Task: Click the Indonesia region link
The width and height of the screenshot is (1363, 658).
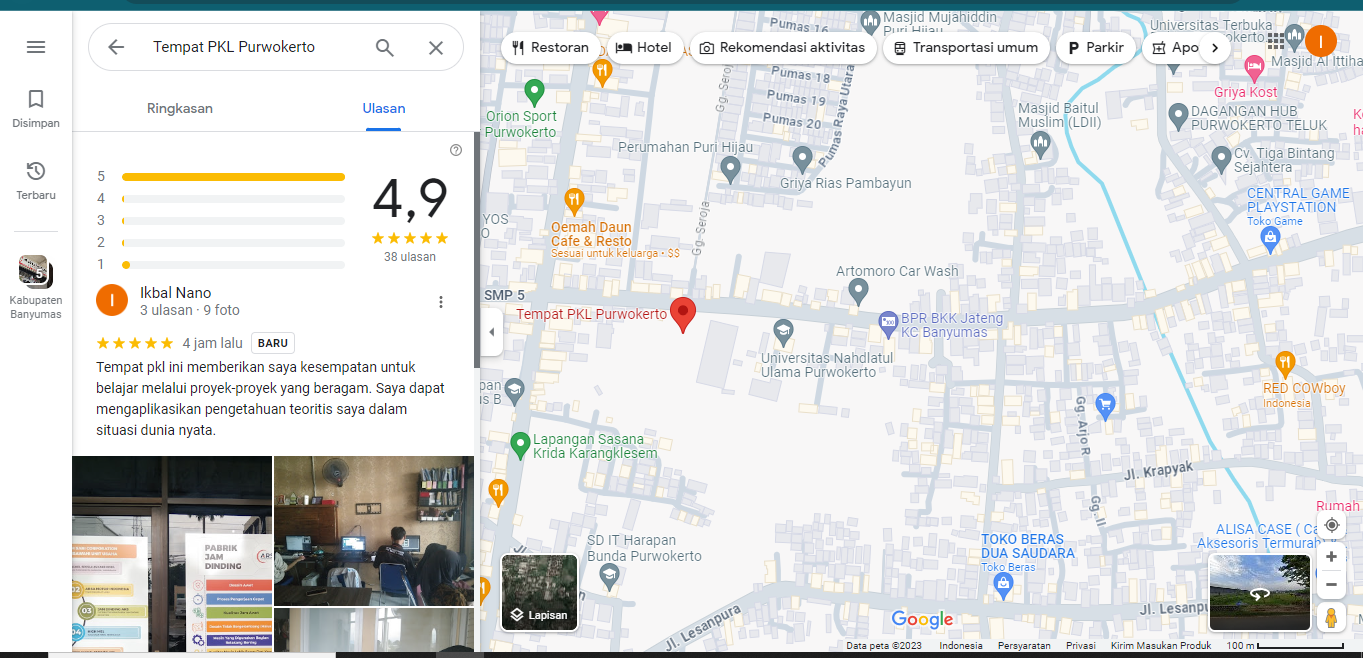Action: [x=961, y=646]
